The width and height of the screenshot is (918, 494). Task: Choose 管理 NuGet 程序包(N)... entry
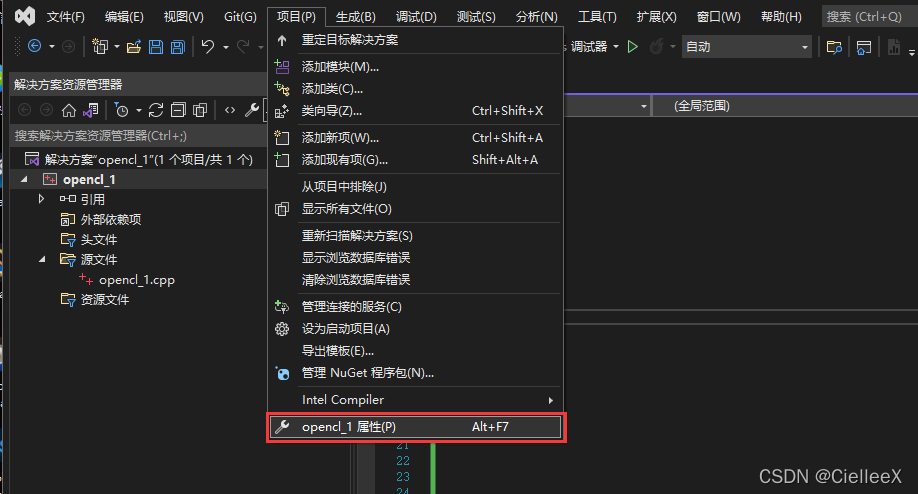[x=416, y=373]
